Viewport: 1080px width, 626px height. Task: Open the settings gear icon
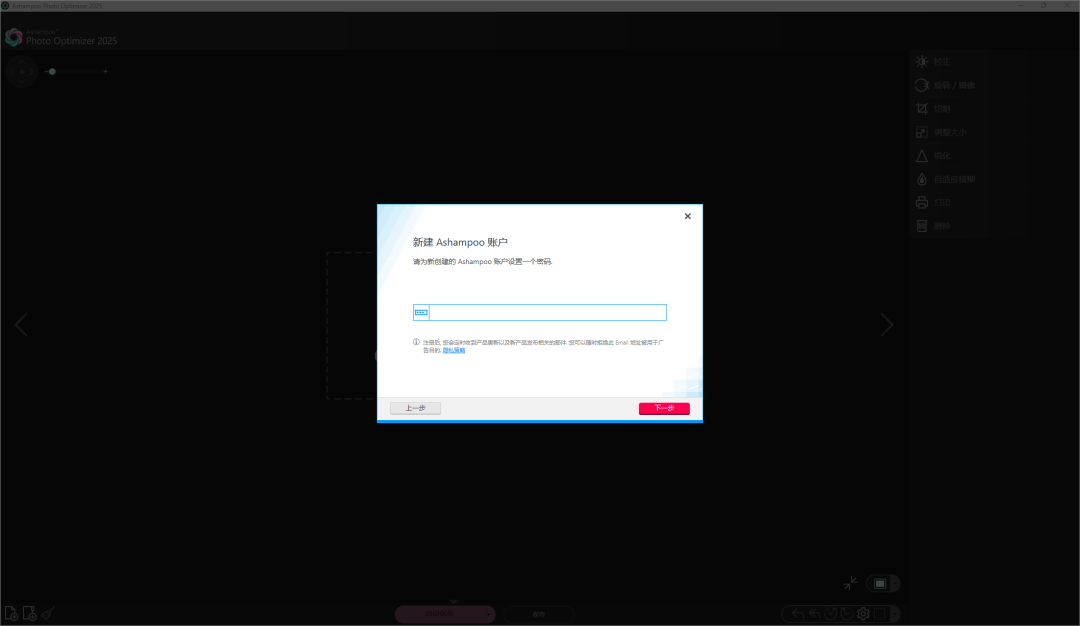(x=863, y=614)
